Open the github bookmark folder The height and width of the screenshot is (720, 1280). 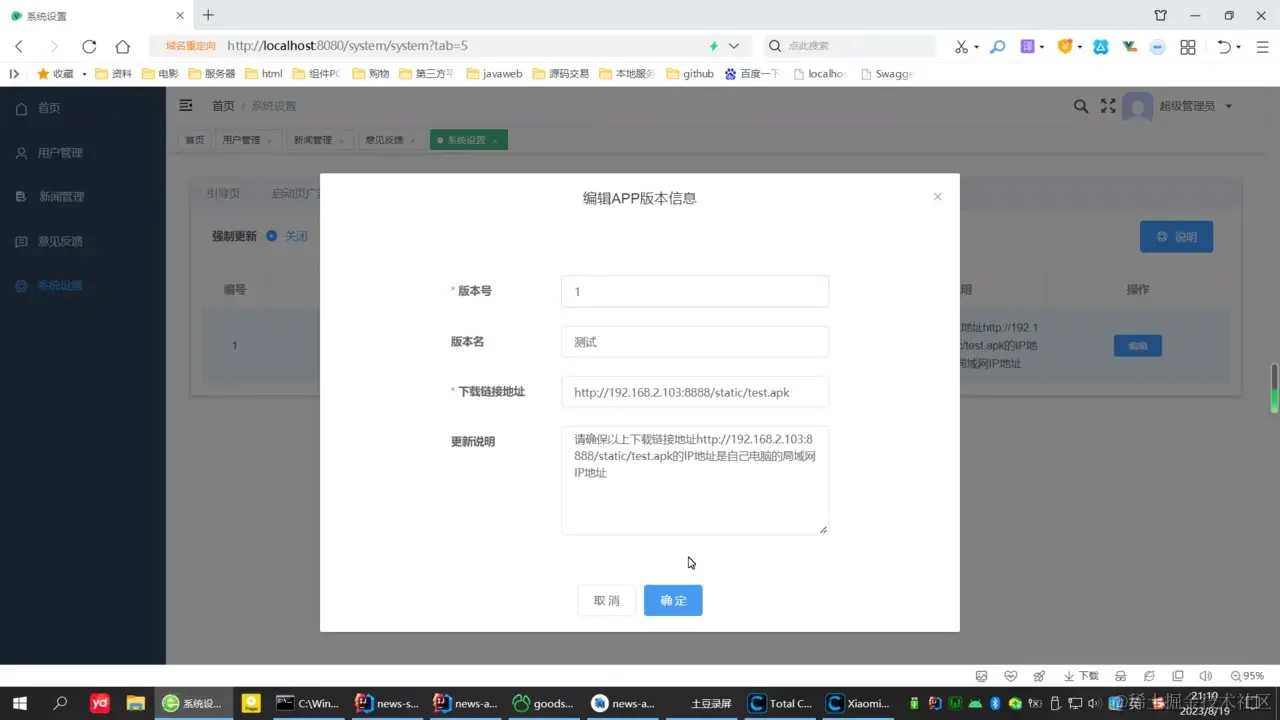coord(690,74)
